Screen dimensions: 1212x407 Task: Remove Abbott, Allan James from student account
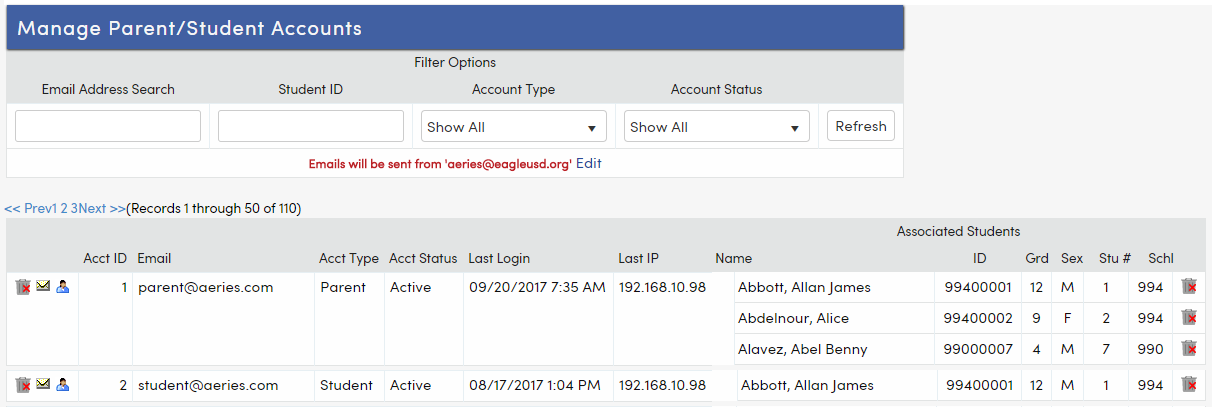coord(1189,385)
